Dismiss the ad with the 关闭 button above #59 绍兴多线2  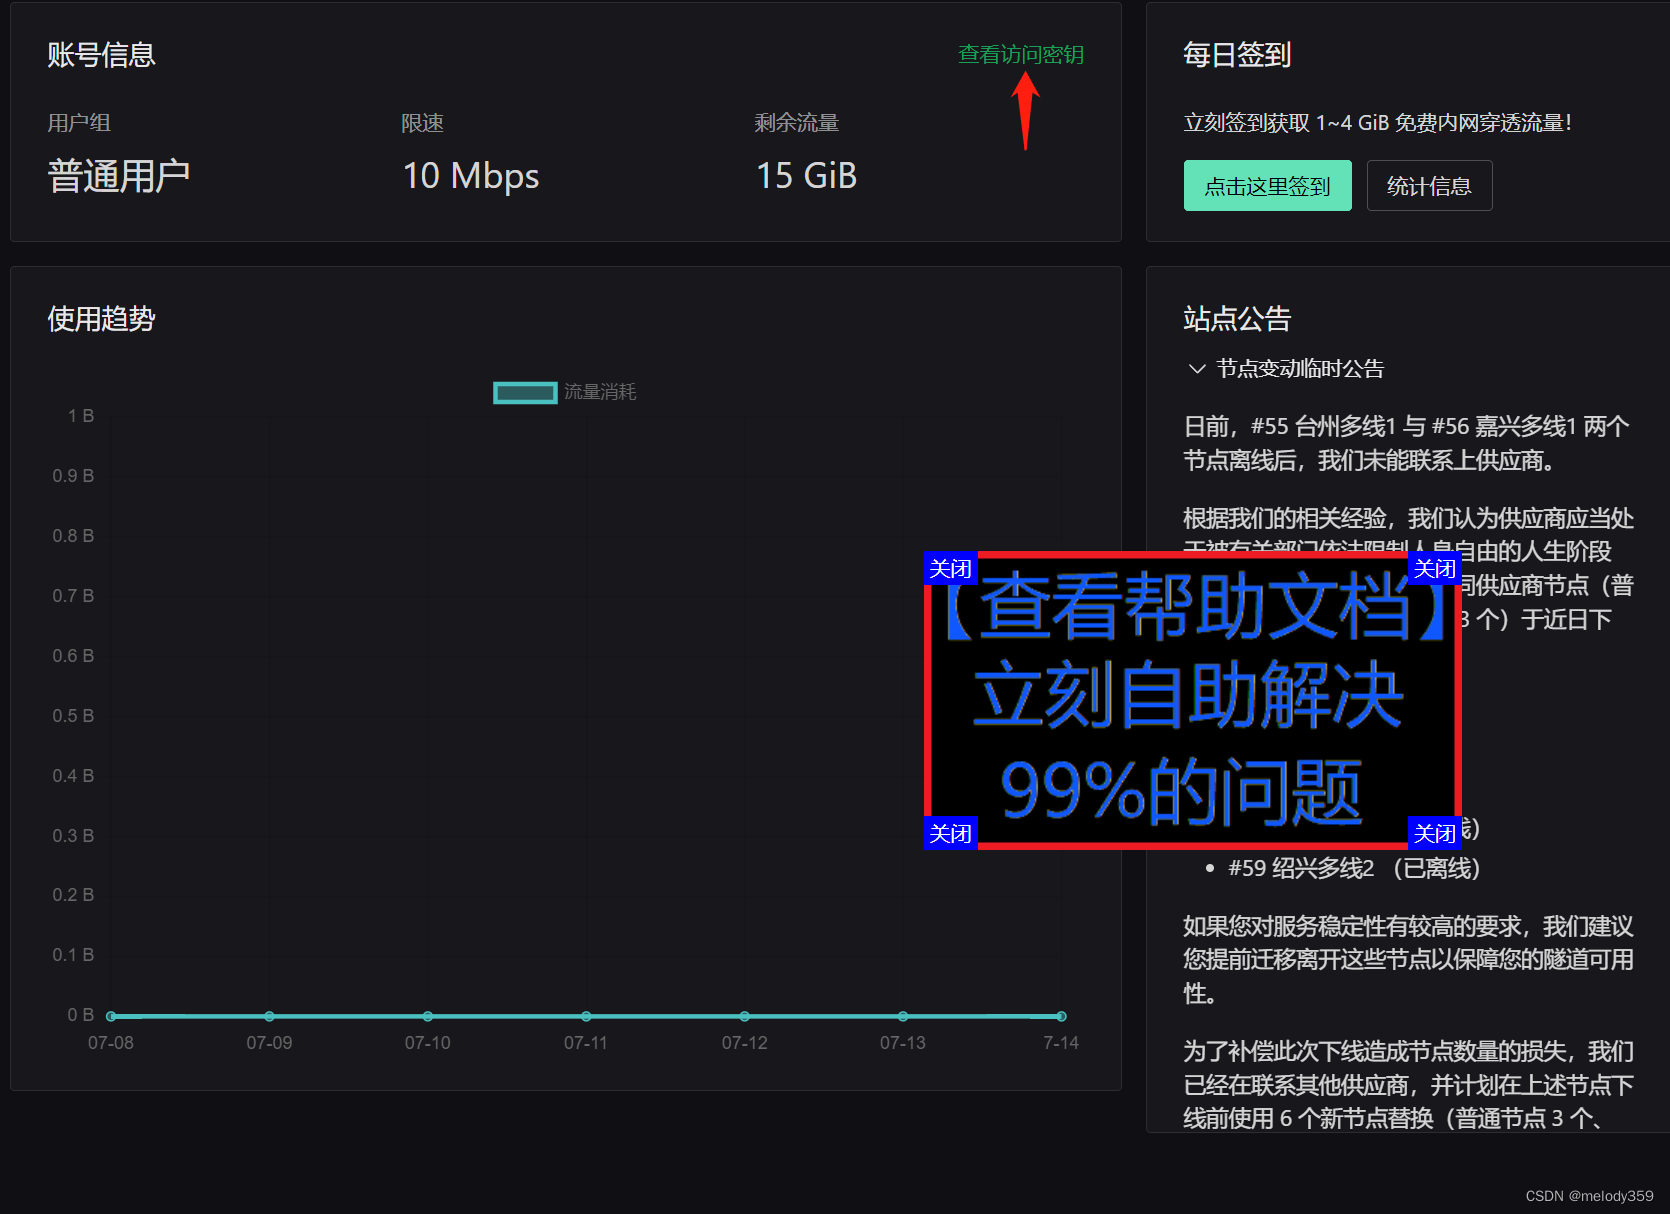[1434, 833]
